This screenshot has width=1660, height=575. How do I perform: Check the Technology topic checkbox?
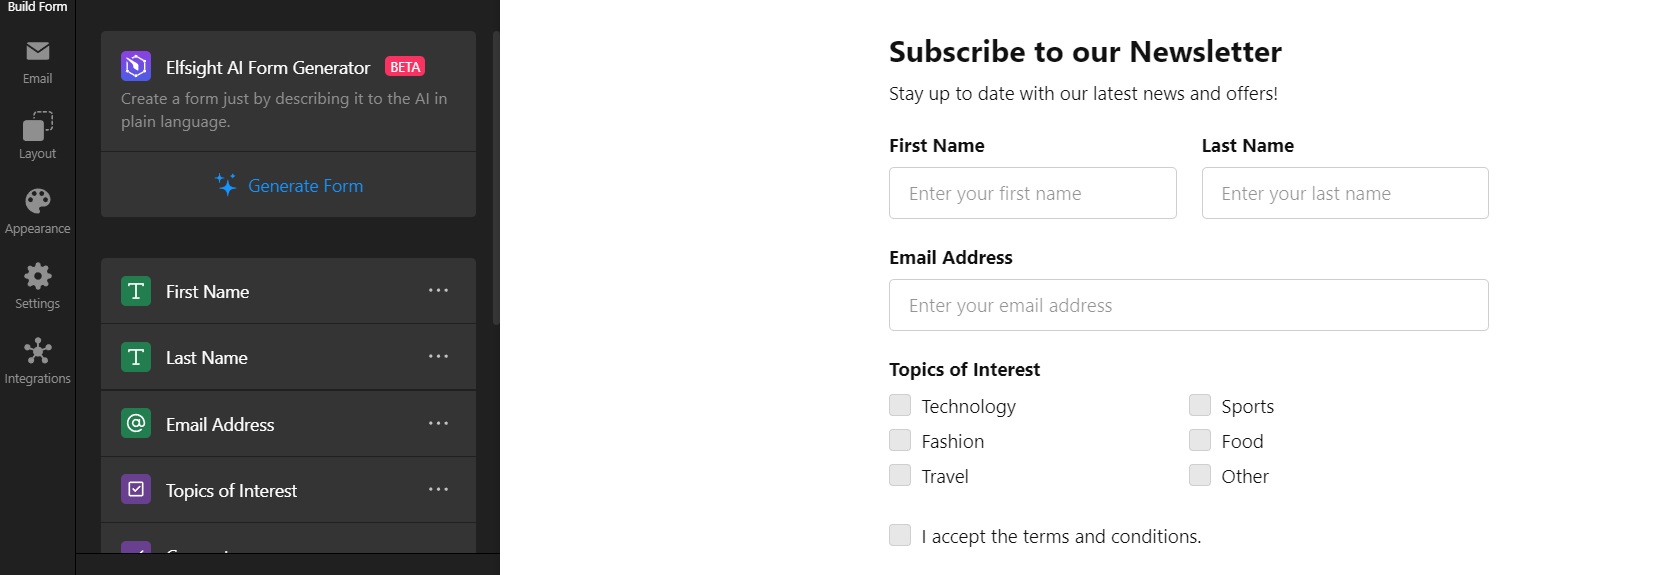(x=900, y=405)
